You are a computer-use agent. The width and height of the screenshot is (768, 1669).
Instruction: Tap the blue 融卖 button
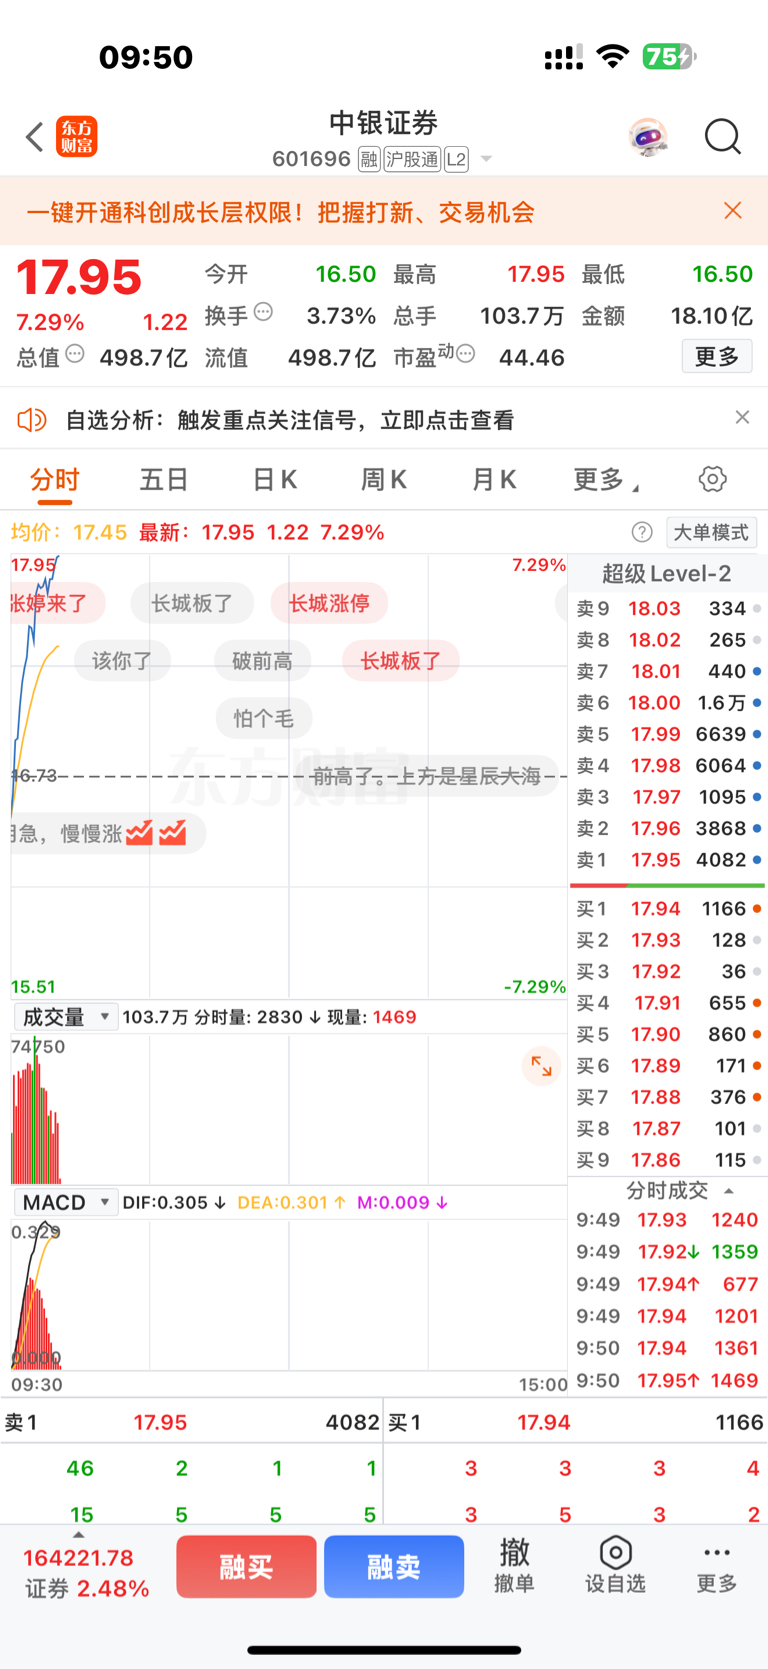[x=394, y=1567]
